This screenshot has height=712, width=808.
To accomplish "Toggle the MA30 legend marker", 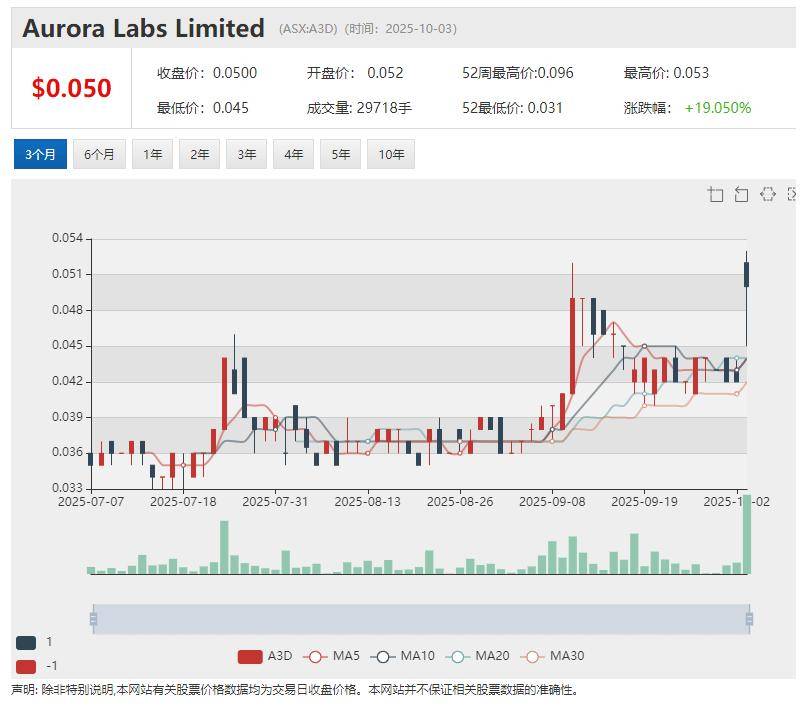I will click(551, 656).
